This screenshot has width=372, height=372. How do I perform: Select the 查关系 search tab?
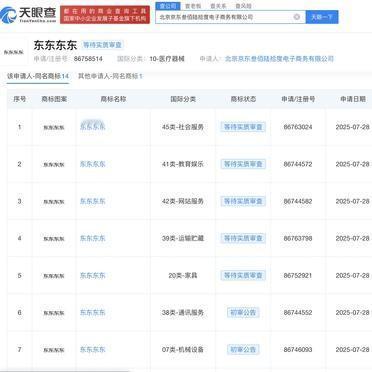coord(218,6)
